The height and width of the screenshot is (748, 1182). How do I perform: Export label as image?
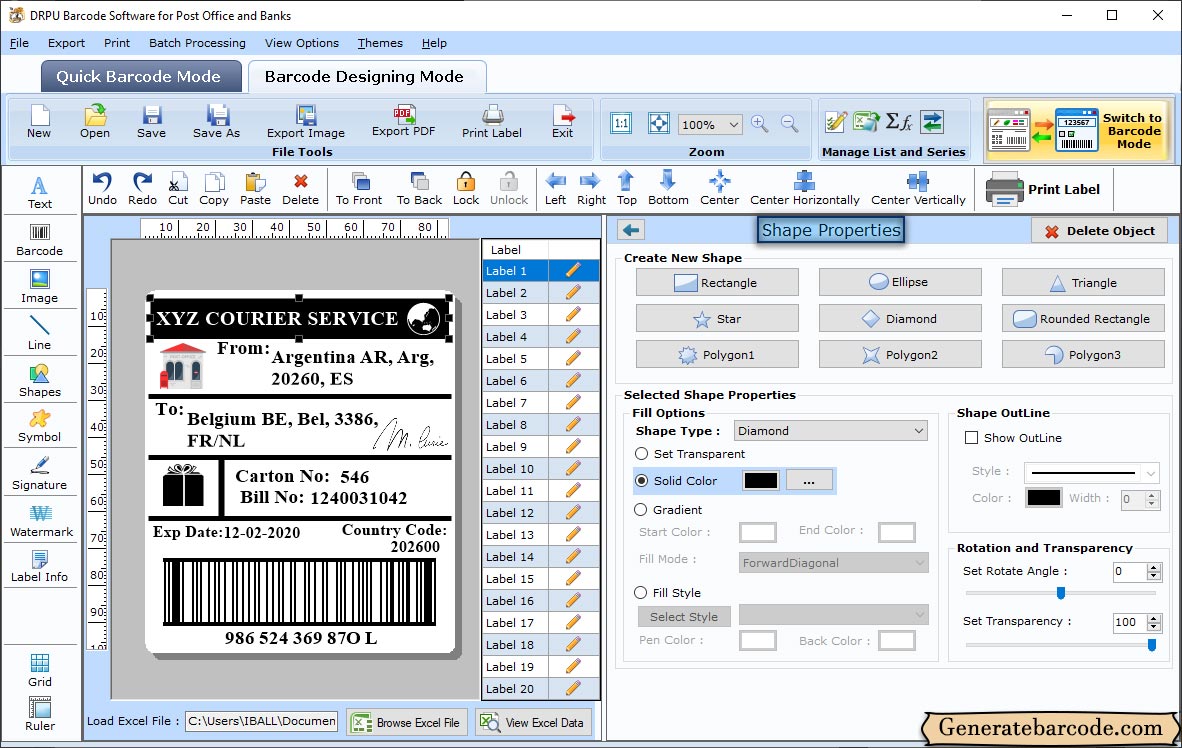point(305,122)
